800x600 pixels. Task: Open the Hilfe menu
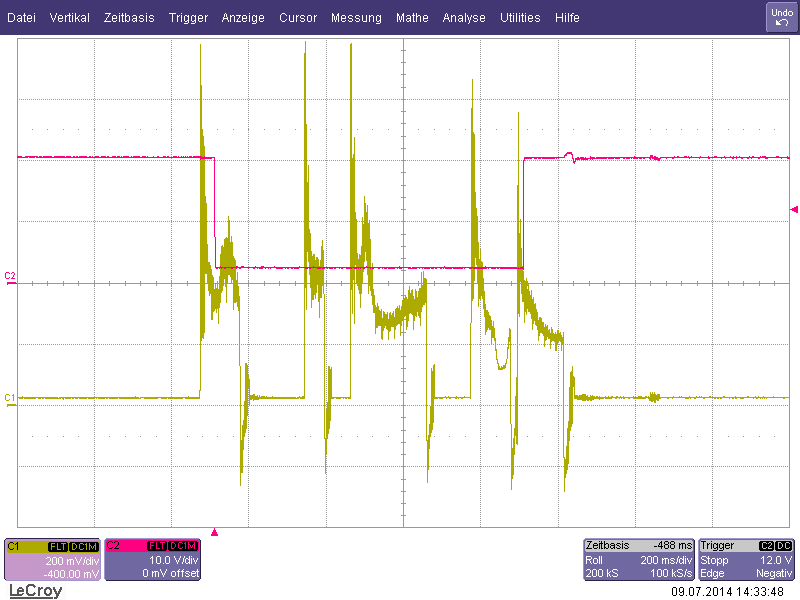pos(567,18)
